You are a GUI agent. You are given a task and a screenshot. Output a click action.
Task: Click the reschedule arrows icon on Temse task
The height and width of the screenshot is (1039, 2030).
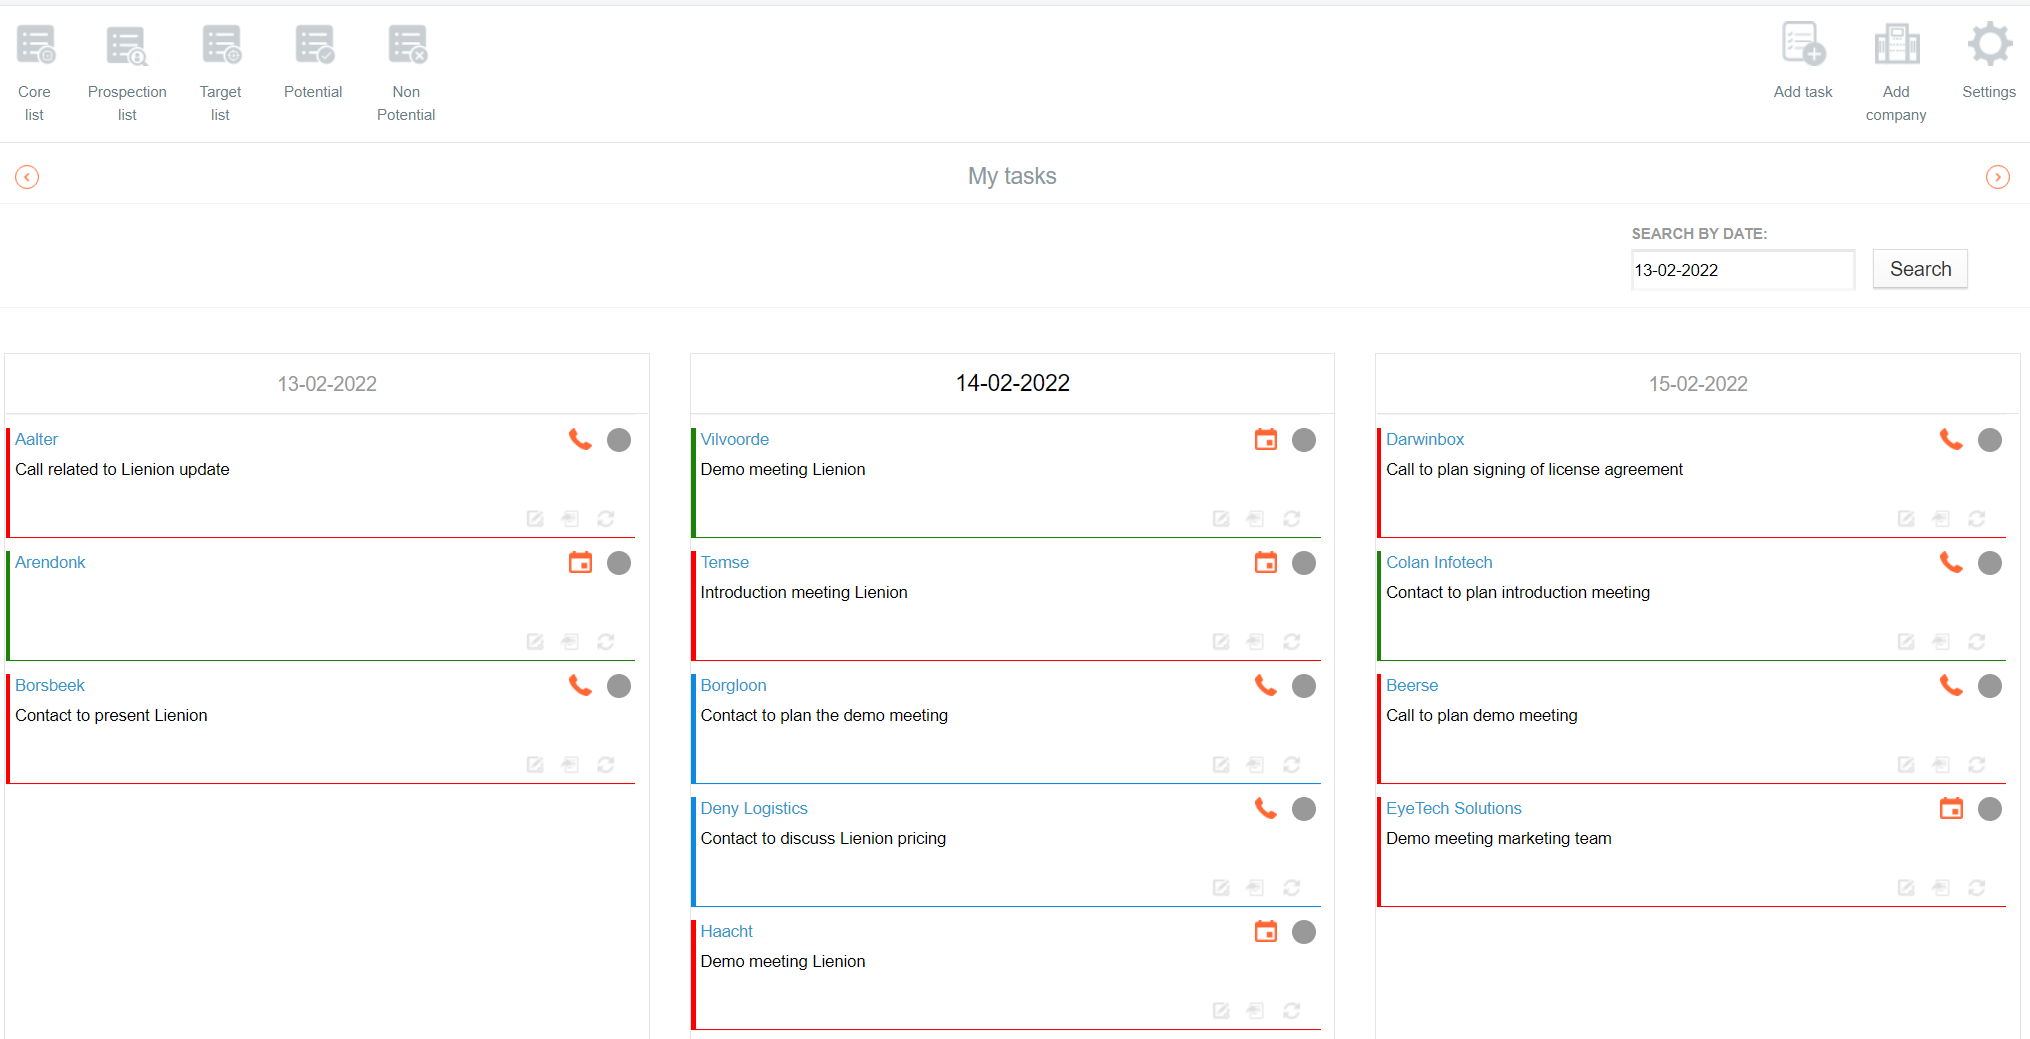tap(1291, 642)
